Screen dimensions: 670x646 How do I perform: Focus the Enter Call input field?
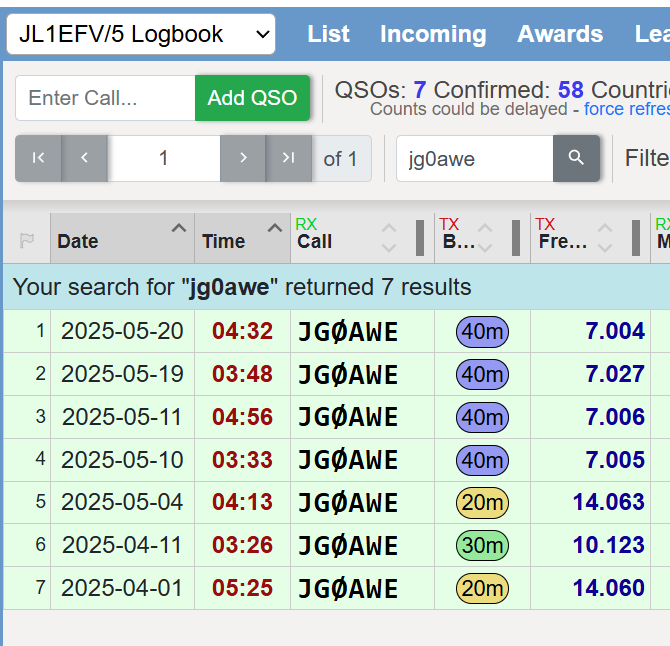click(x=105, y=98)
